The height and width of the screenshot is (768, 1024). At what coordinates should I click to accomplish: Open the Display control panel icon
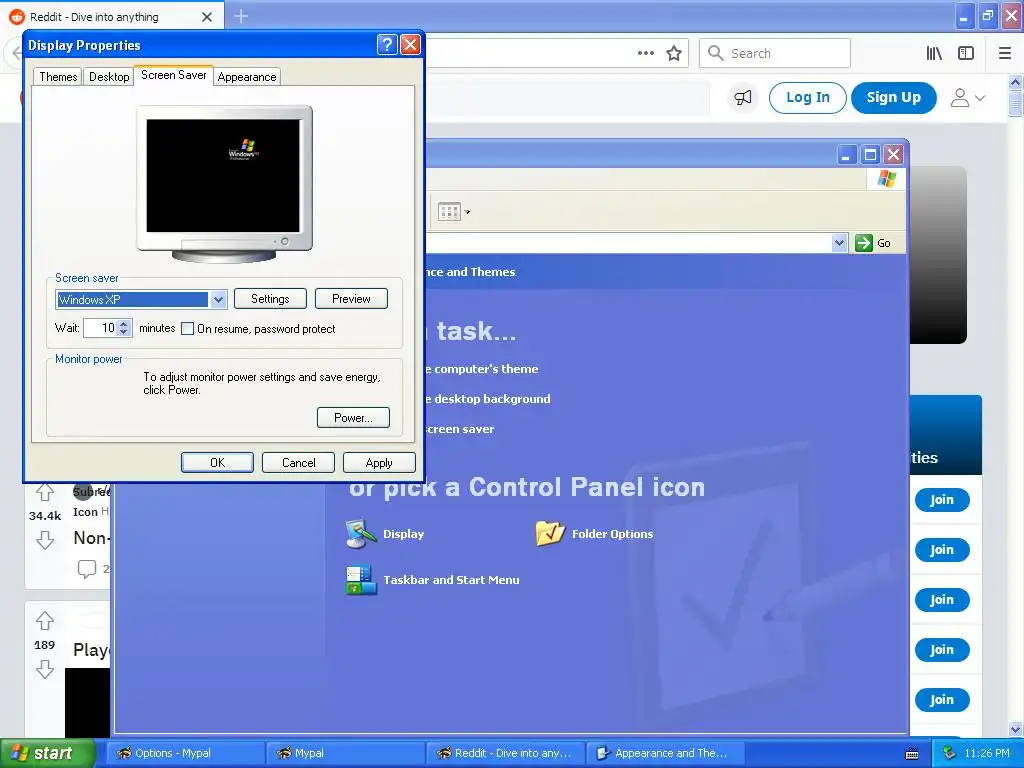[x=384, y=534]
